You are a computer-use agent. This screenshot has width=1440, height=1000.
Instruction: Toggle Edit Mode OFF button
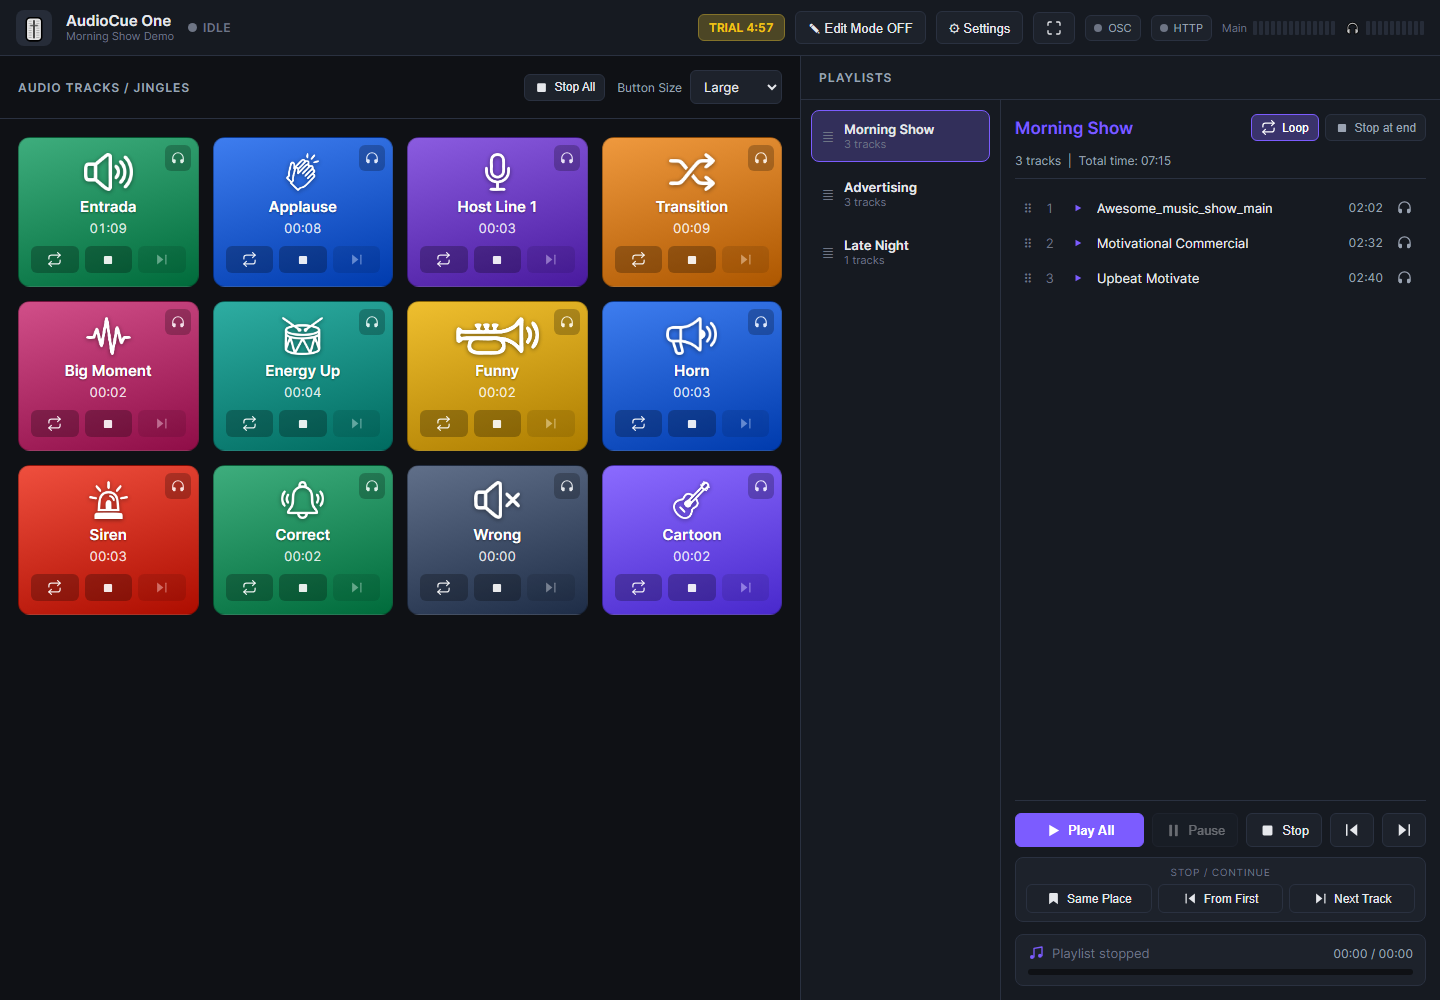(860, 28)
